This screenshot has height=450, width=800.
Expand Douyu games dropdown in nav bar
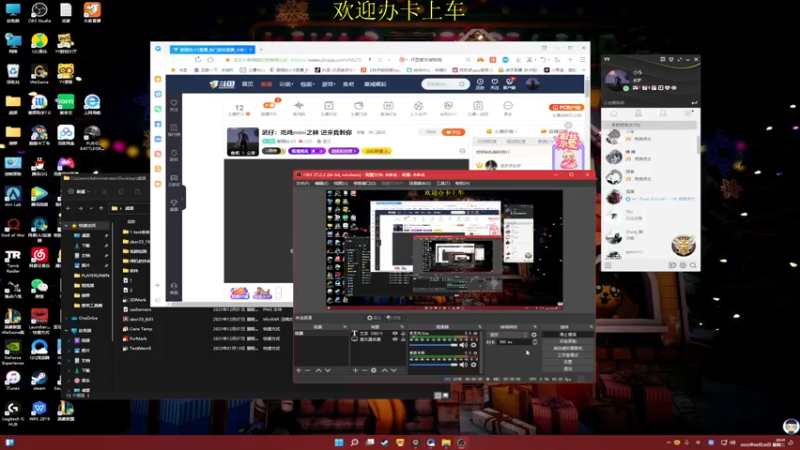tap(329, 84)
